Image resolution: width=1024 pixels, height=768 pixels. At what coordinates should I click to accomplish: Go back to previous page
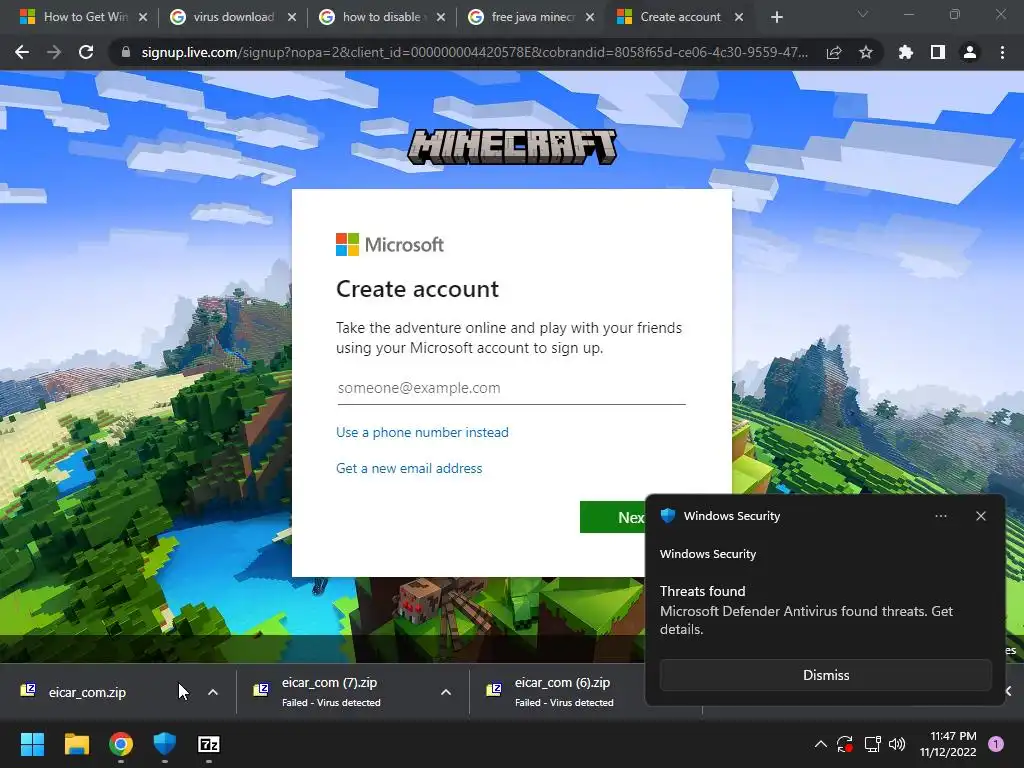[22, 52]
